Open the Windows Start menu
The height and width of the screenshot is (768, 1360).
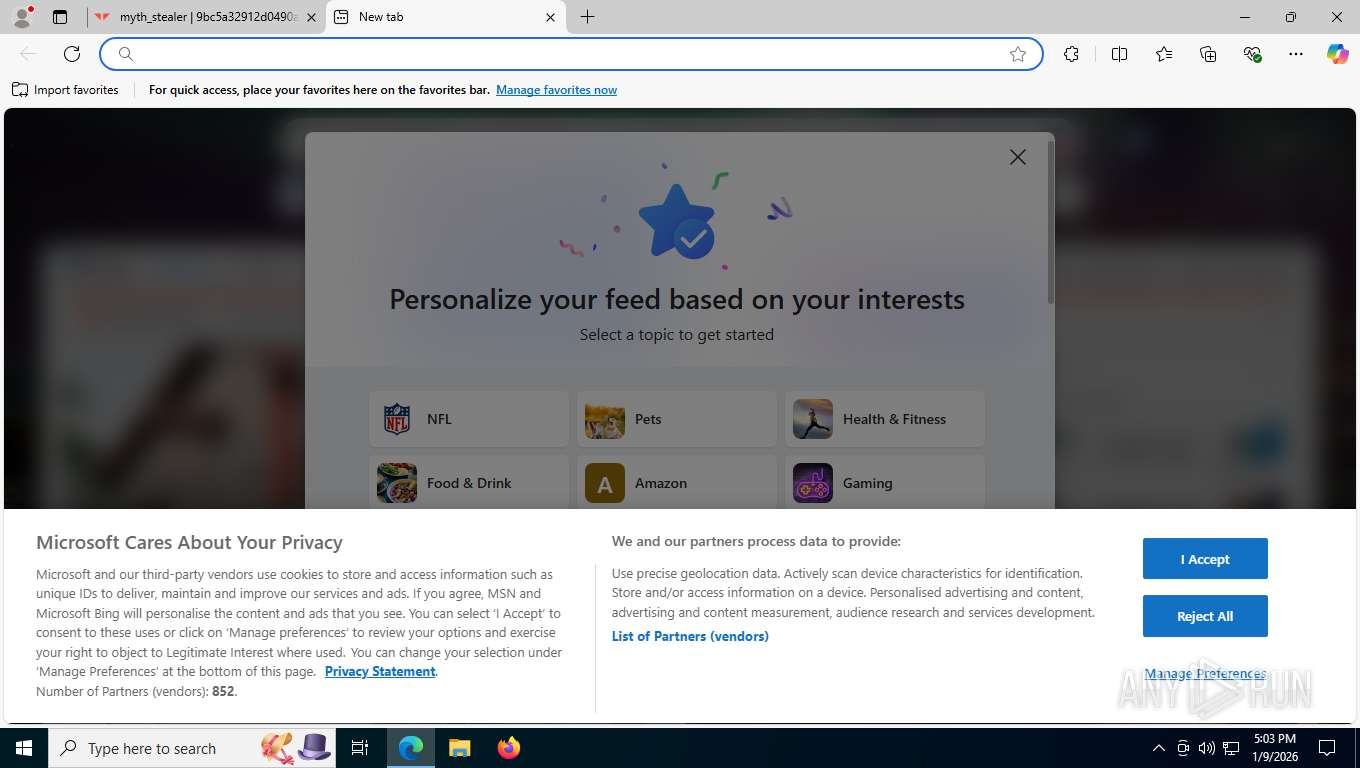23,748
